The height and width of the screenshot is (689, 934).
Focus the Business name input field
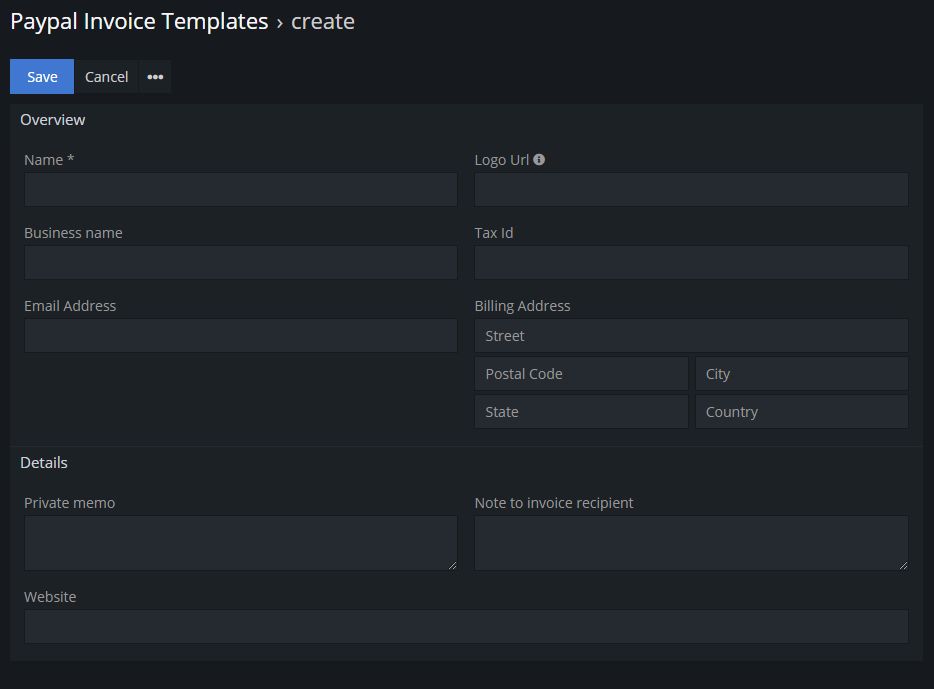(x=241, y=263)
